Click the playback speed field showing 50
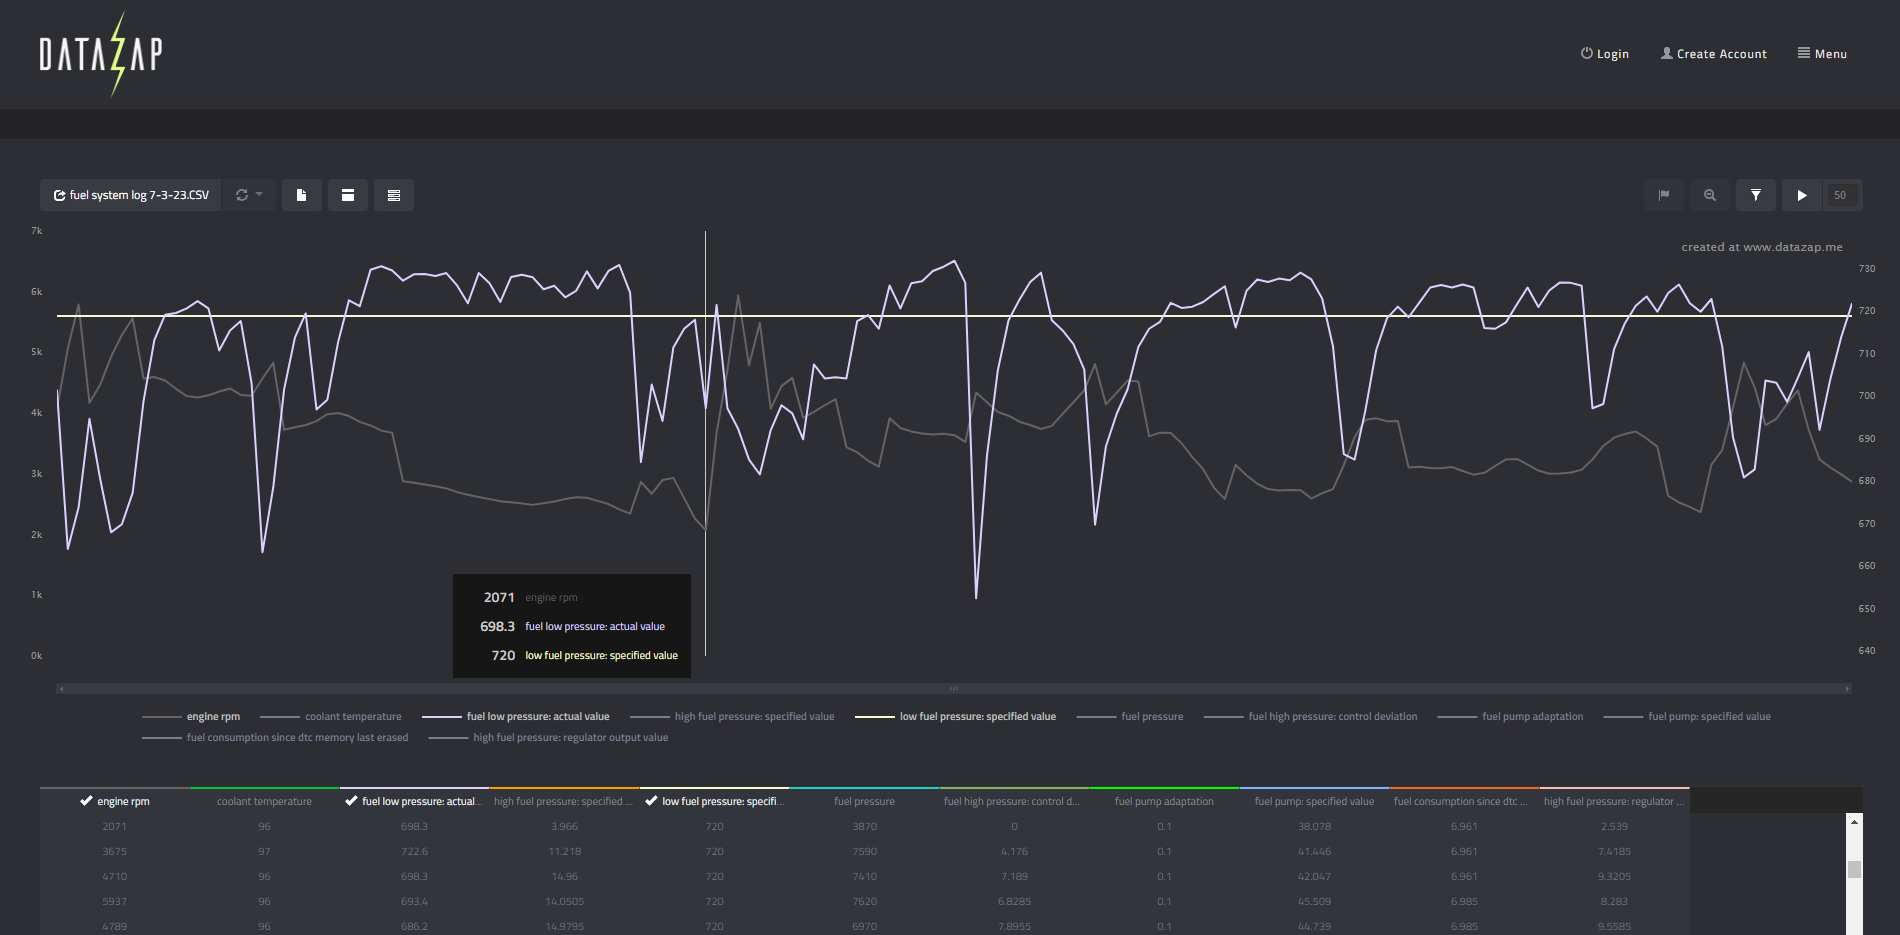The image size is (1900, 935). click(1840, 195)
